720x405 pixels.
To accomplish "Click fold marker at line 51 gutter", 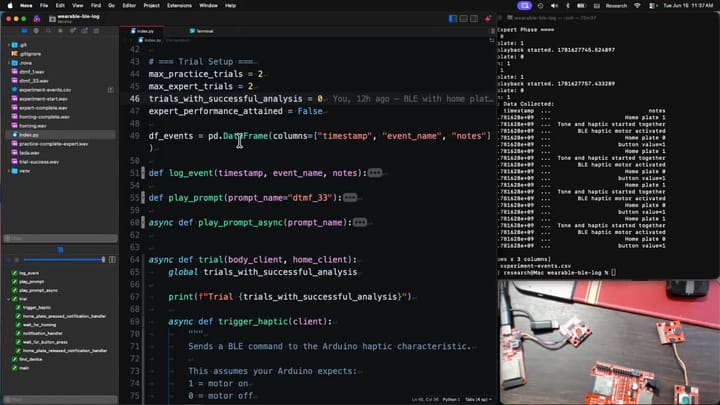I will 143,173.
